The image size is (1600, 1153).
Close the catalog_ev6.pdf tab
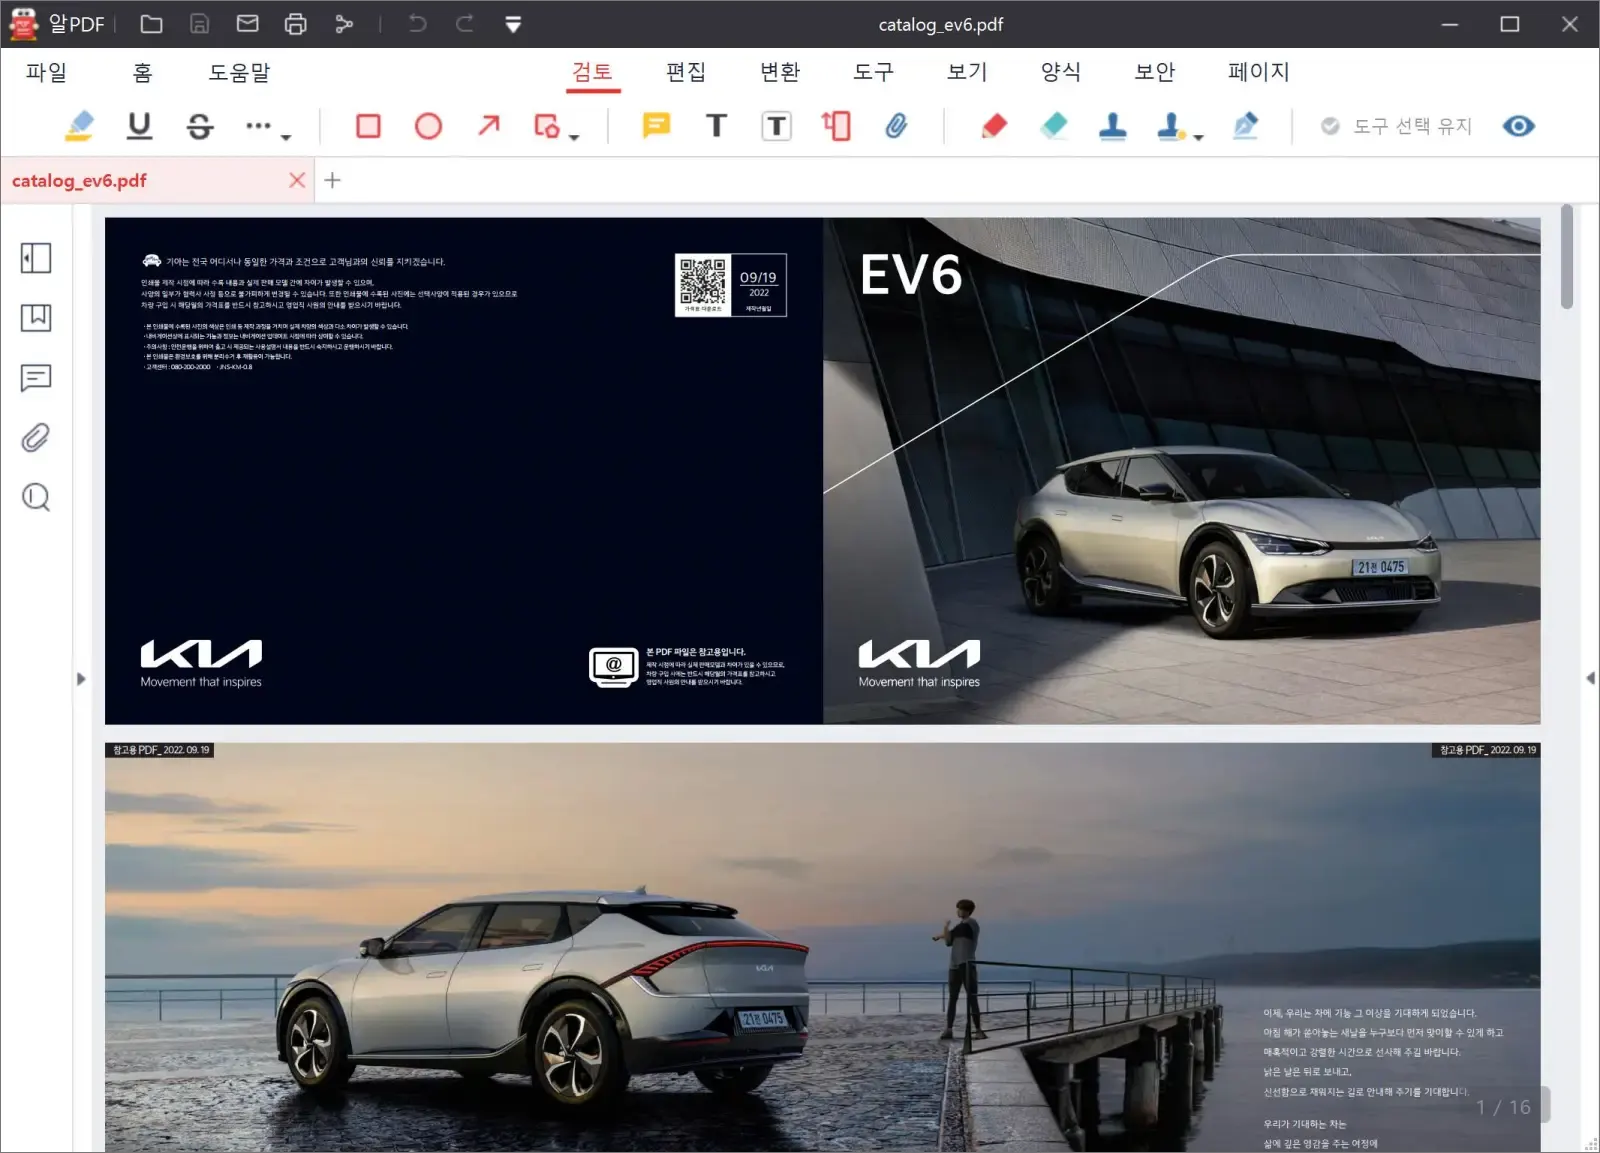point(297,180)
